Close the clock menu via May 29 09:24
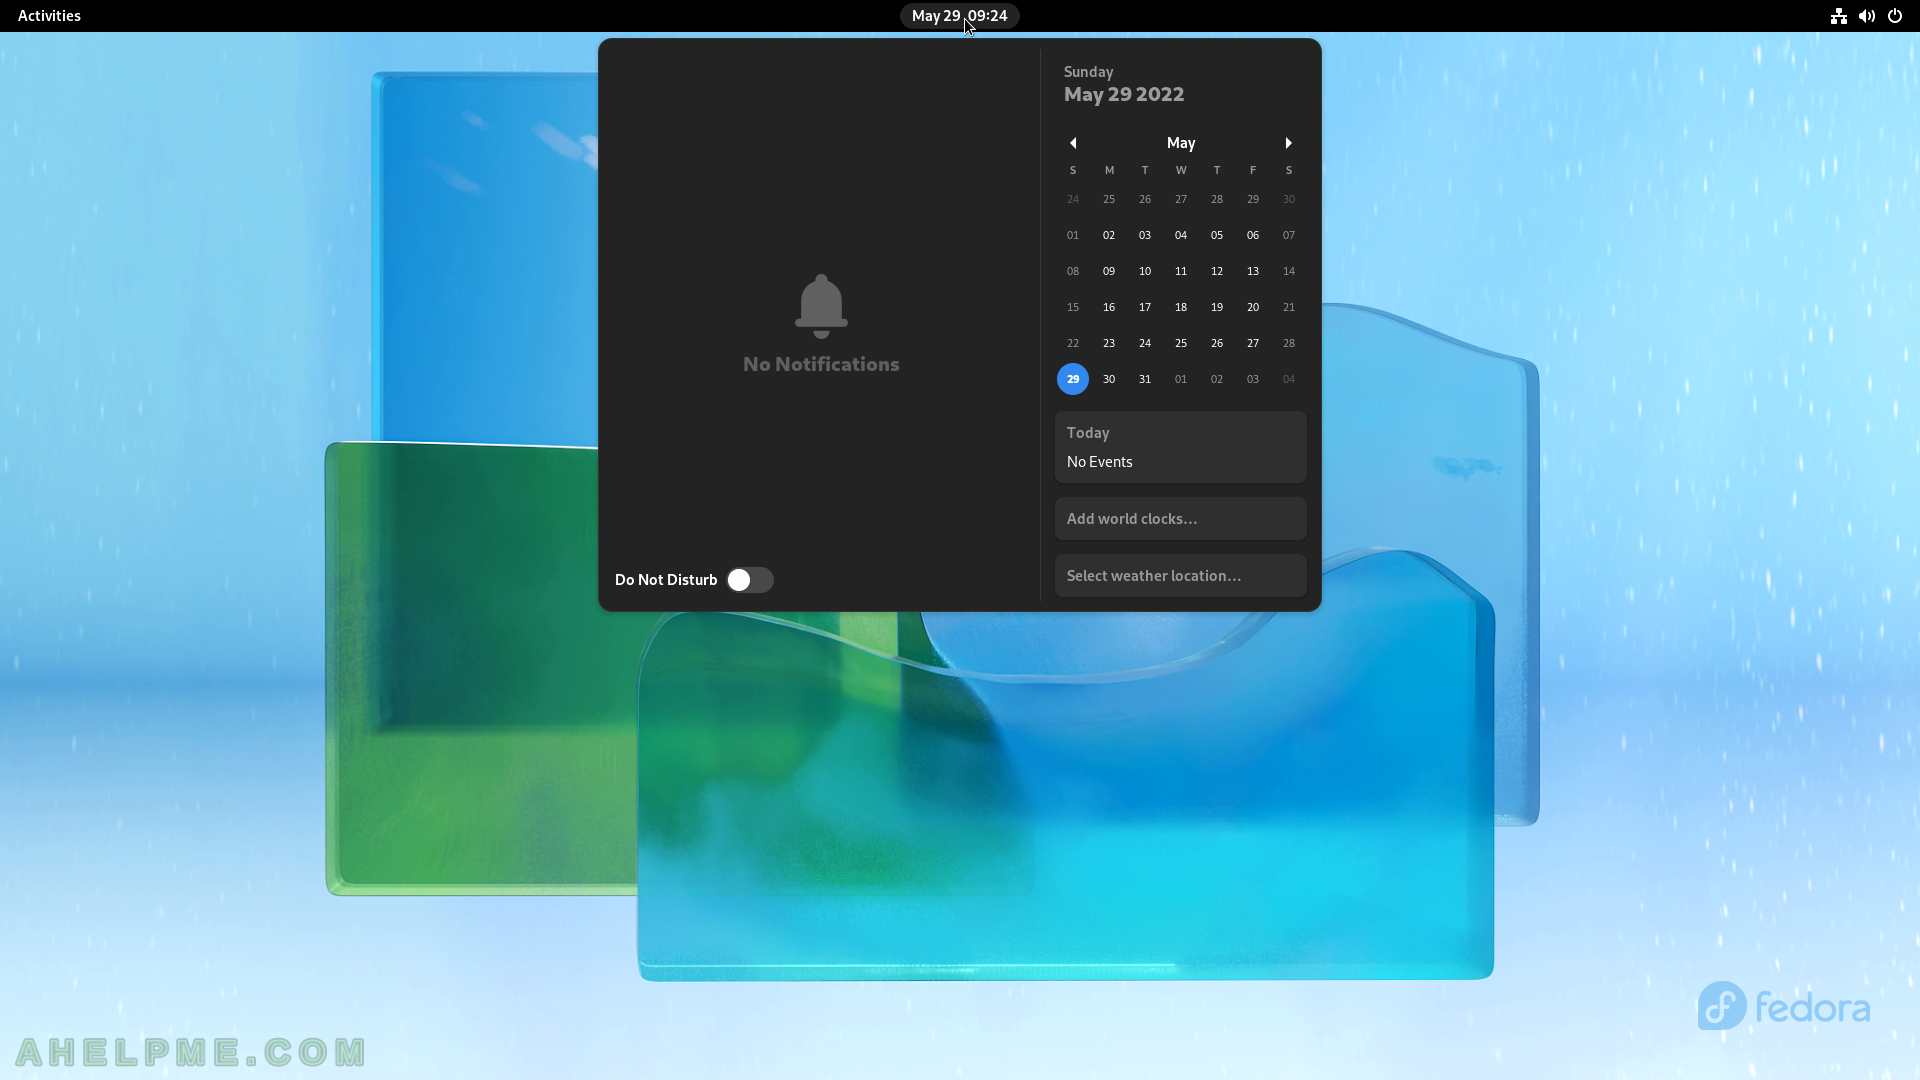The width and height of the screenshot is (1920, 1080). click(959, 16)
